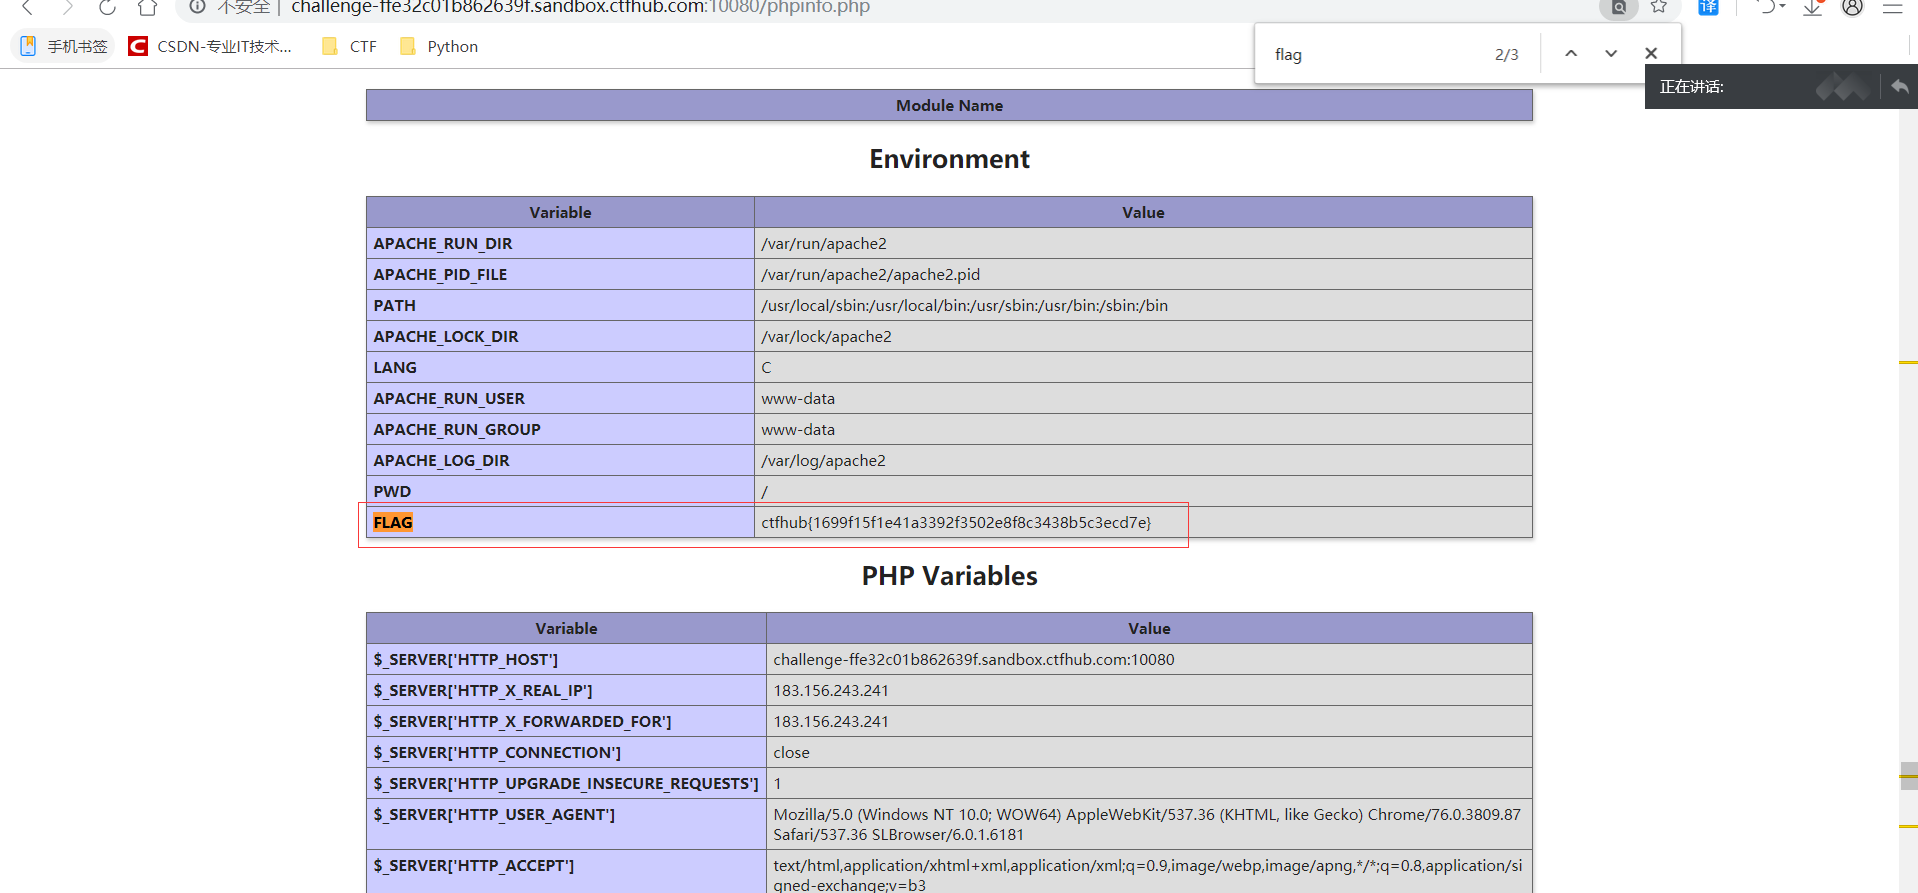Click the browser forward arrow

click(x=67, y=7)
